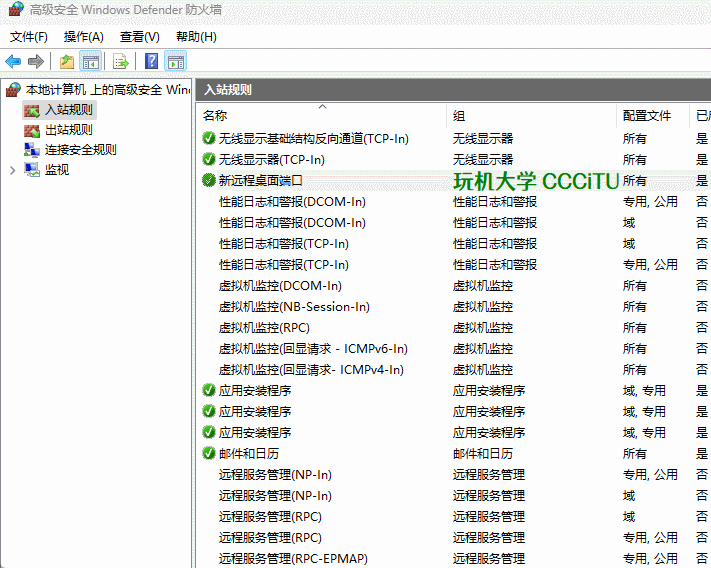Click the Back arrow toolbar icon
This screenshot has width=711, height=568.
pos(14,61)
